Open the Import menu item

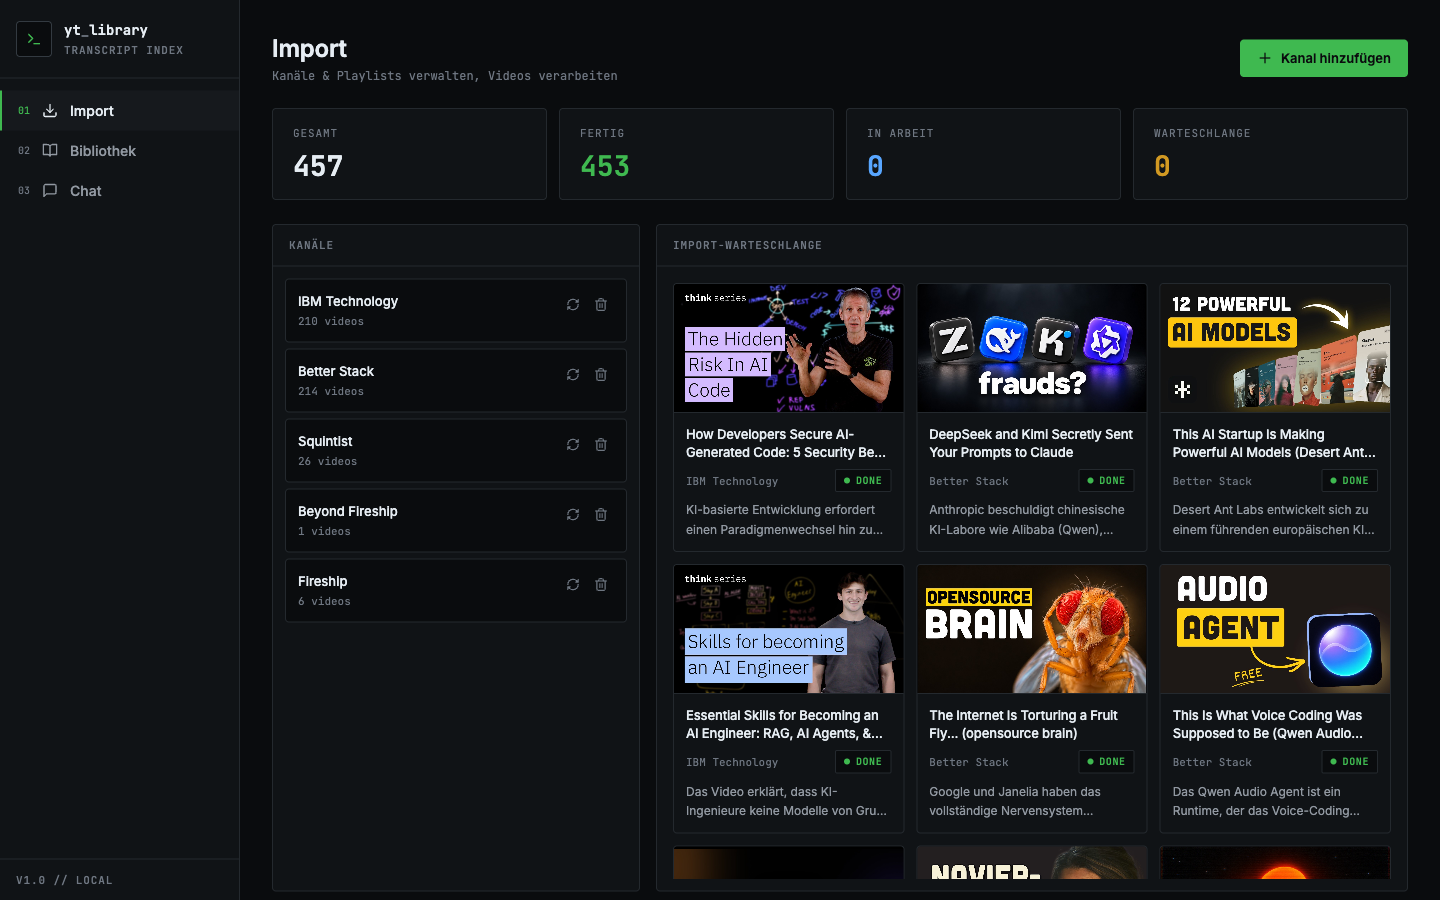point(120,111)
